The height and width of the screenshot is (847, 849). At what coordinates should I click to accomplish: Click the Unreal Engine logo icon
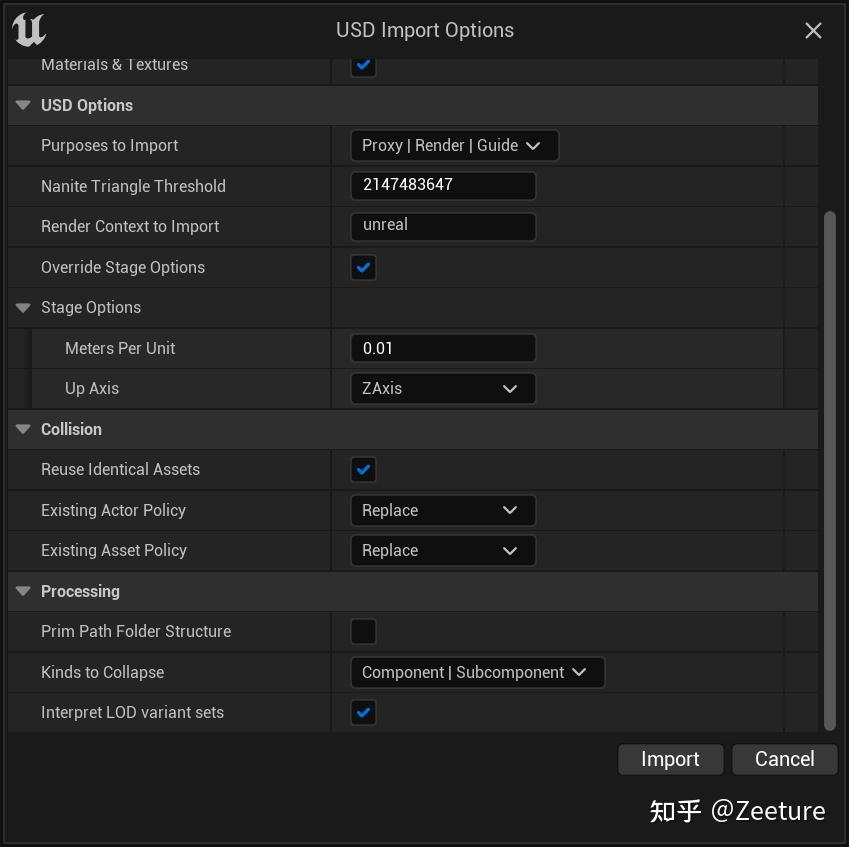pos(29,30)
